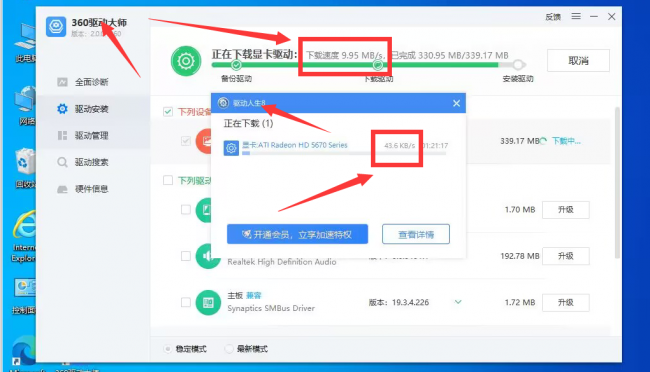This screenshot has height=372, width=650.
Task: Click the 安装驱动 progress step marker
Action: tap(518, 65)
